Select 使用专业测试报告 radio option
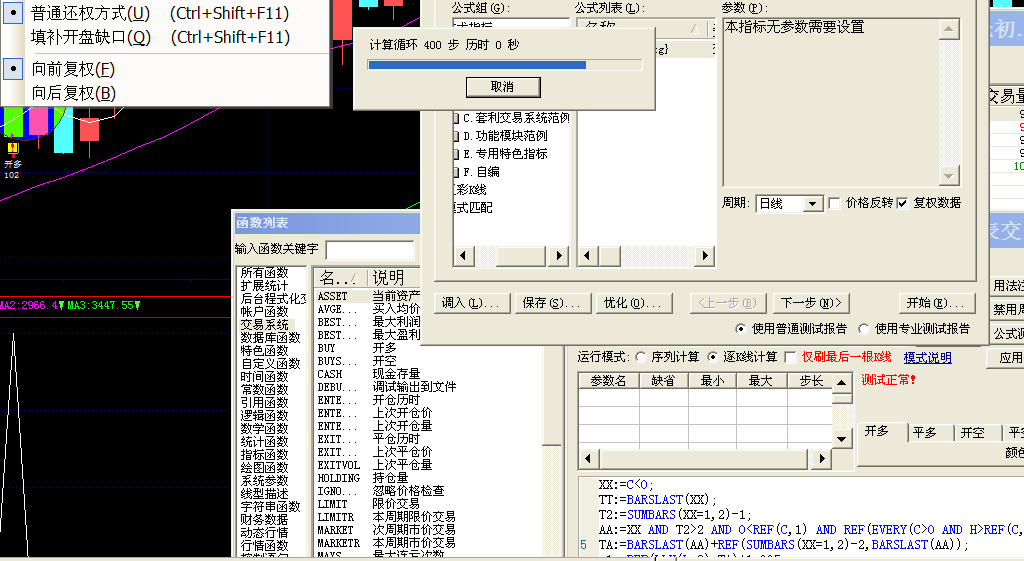Screen dimensions: 1024x561 pyautogui.click(x=863, y=329)
